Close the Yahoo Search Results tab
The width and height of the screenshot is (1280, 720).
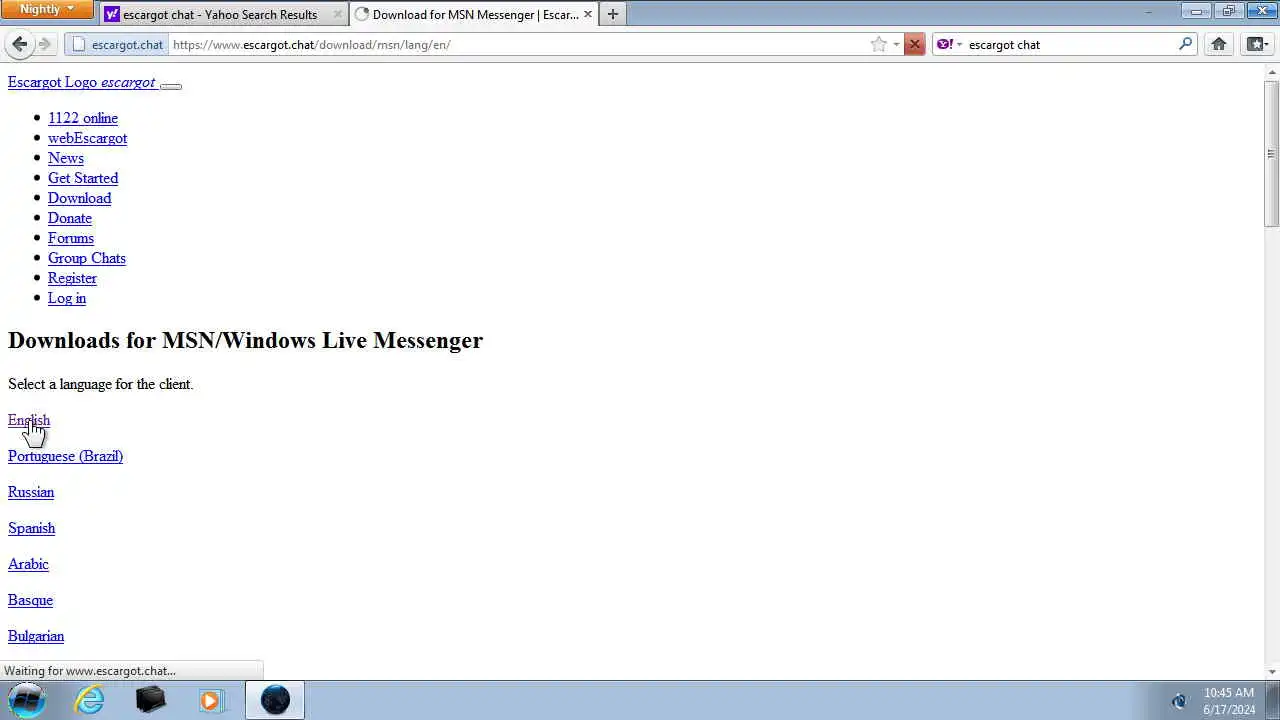point(337,14)
